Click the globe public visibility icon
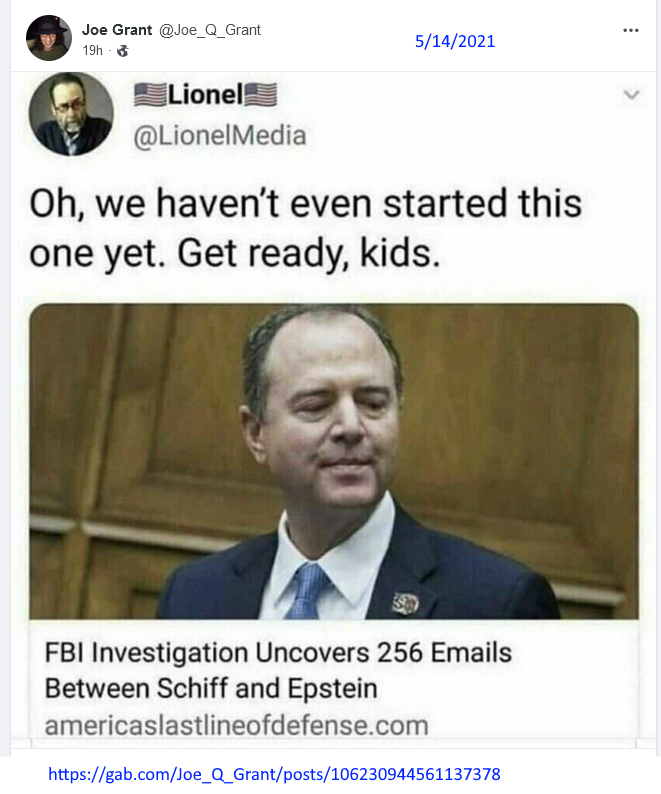The height and width of the screenshot is (794, 661). (123, 51)
